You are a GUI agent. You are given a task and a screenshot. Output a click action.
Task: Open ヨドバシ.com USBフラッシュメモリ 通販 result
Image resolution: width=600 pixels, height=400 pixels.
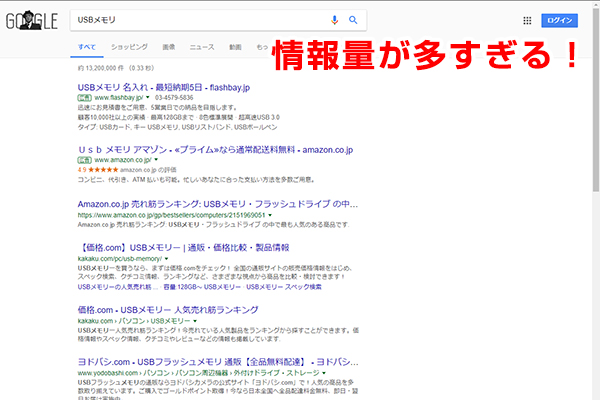(218, 362)
